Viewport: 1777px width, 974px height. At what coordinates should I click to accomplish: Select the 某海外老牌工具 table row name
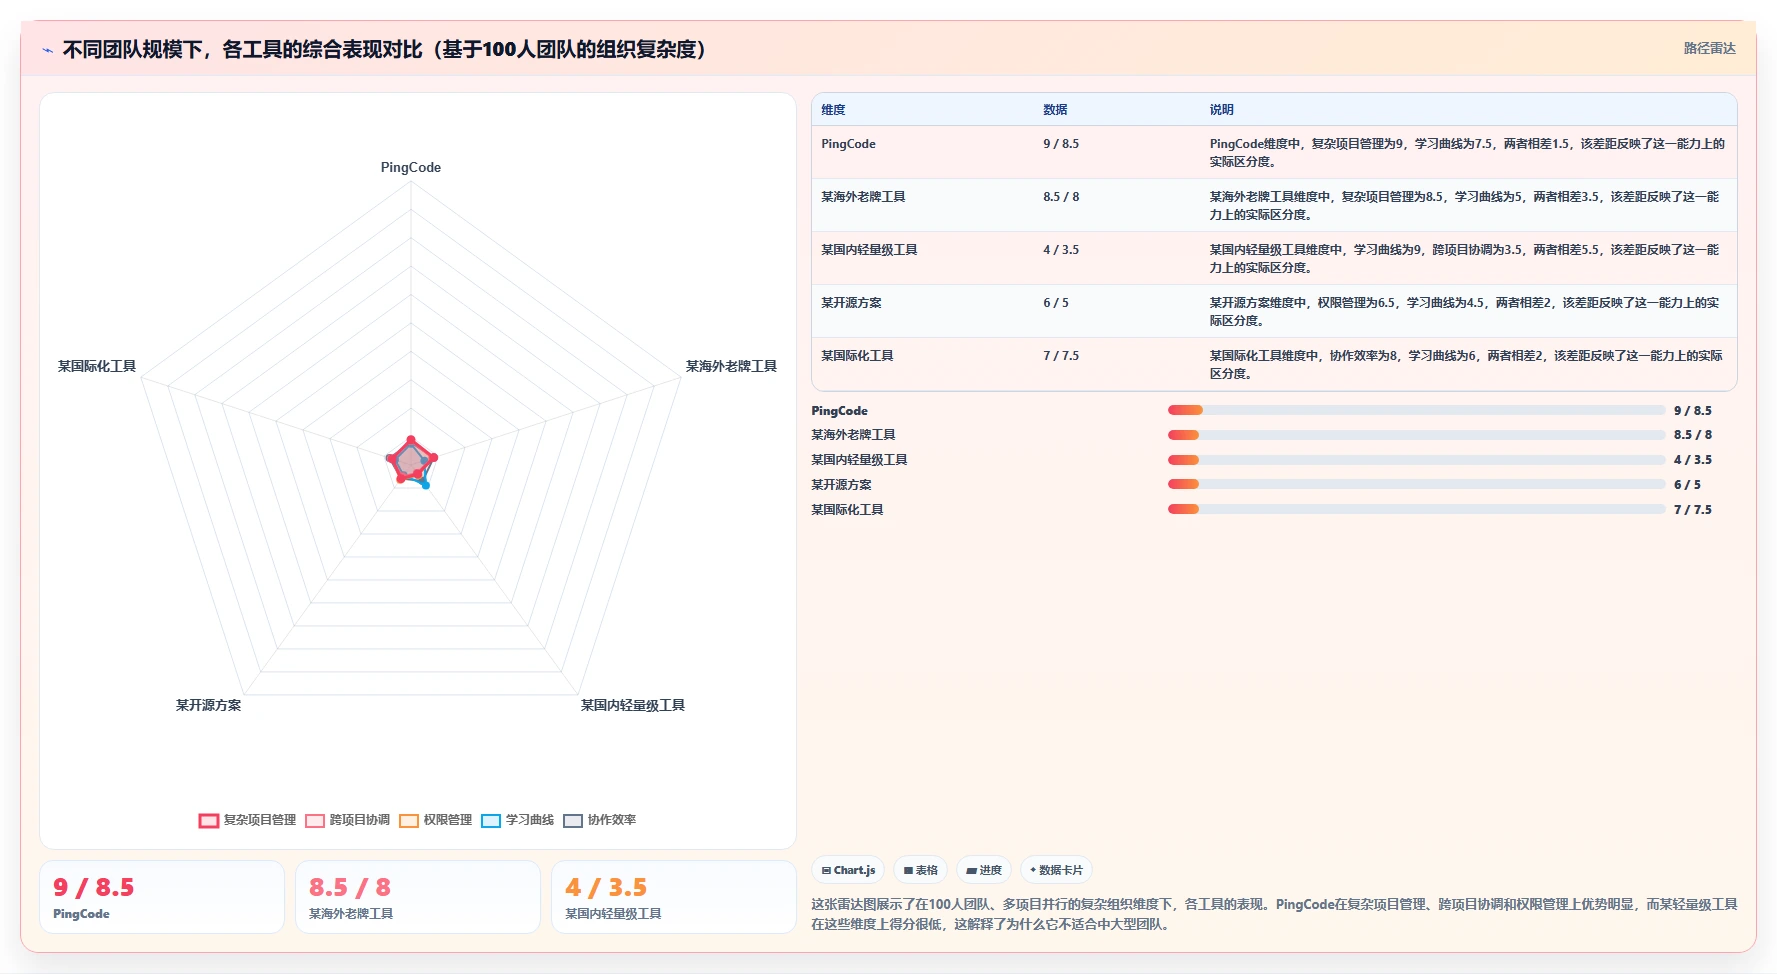point(863,197)
